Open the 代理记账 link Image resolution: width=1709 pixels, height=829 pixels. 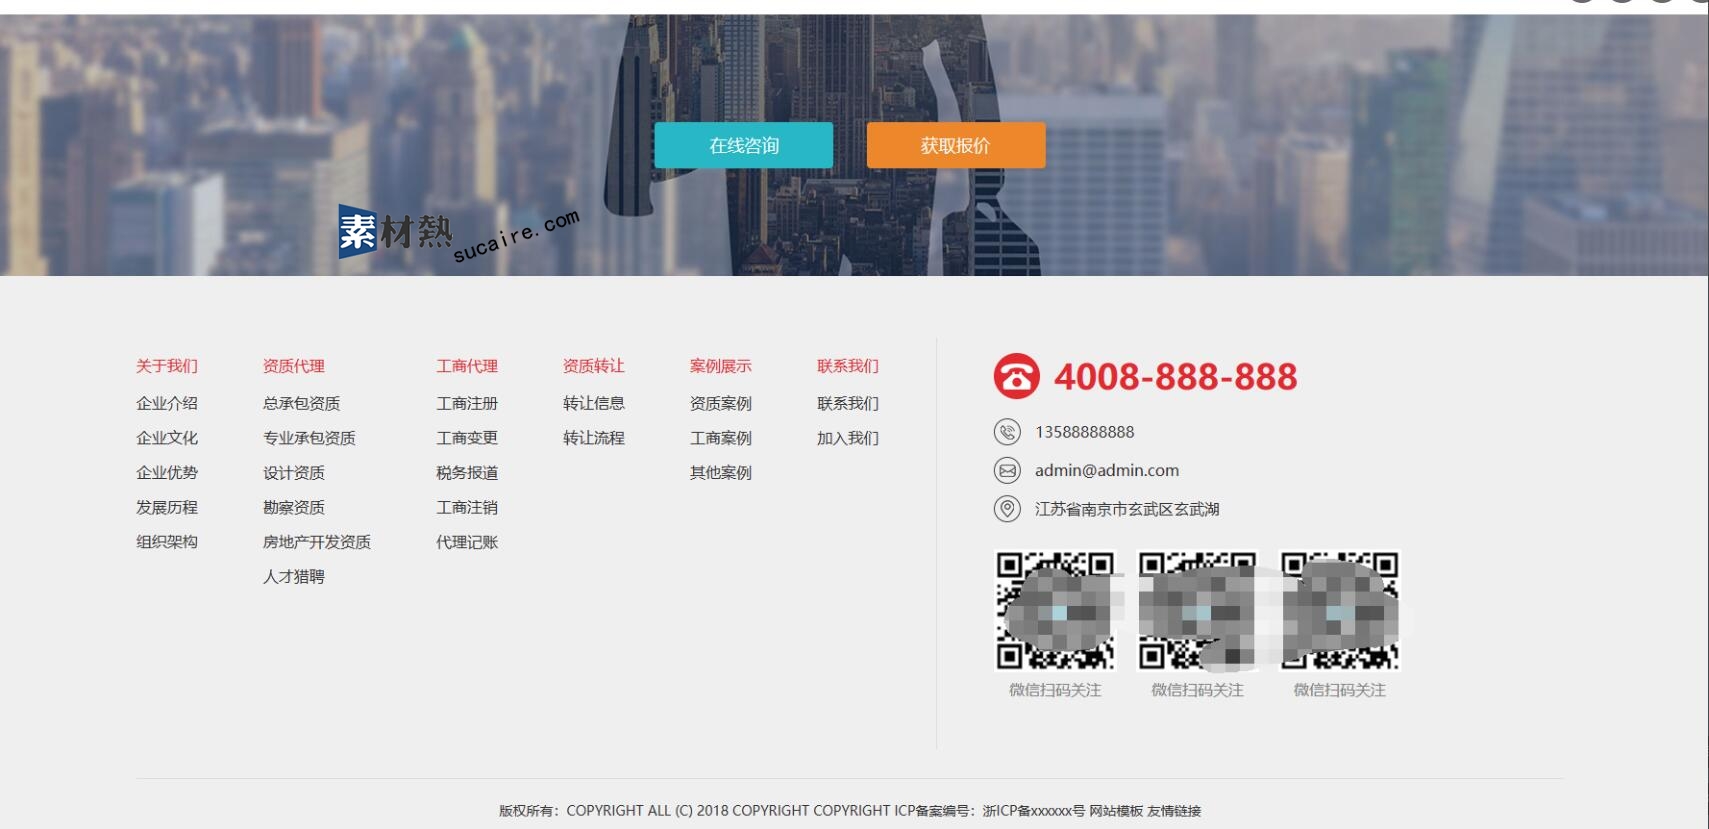click(467, 542)
